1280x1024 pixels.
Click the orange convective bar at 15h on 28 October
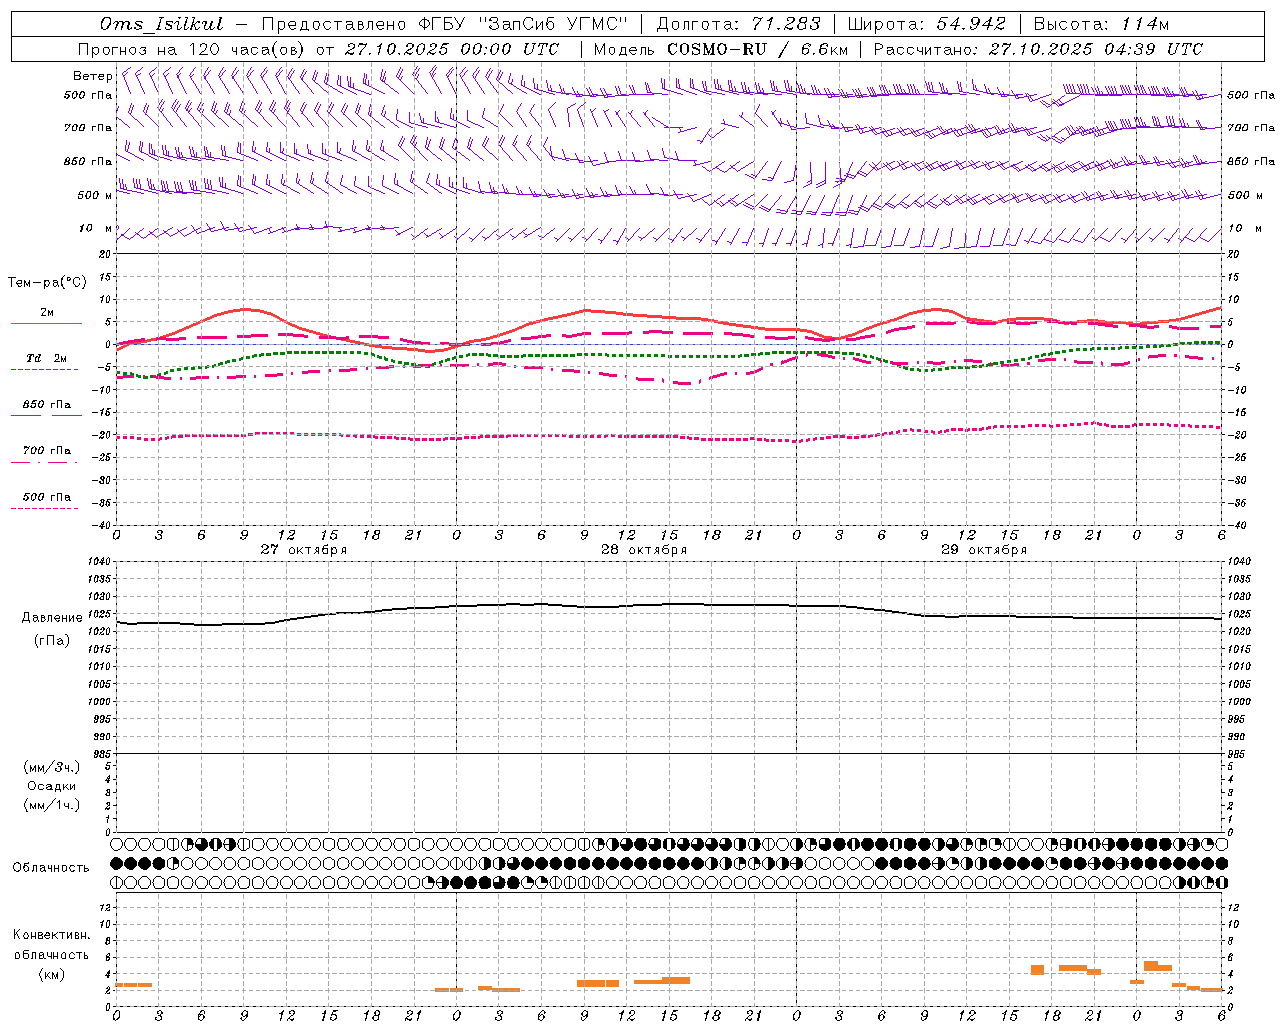676,980
